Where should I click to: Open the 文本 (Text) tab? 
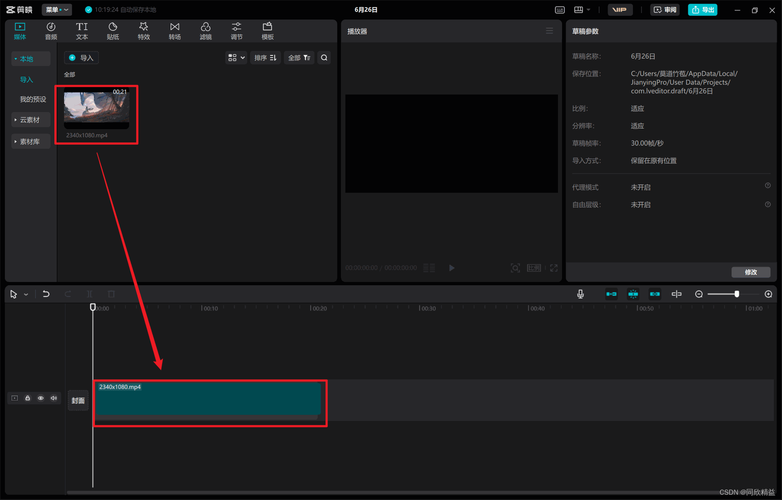click(82, 30)
